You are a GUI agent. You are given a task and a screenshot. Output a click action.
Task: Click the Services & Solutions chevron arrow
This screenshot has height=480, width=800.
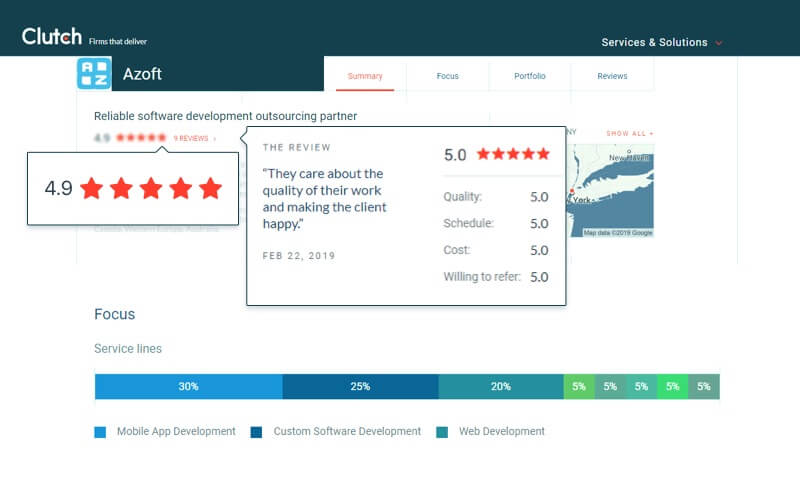click(x=718, y=43)
